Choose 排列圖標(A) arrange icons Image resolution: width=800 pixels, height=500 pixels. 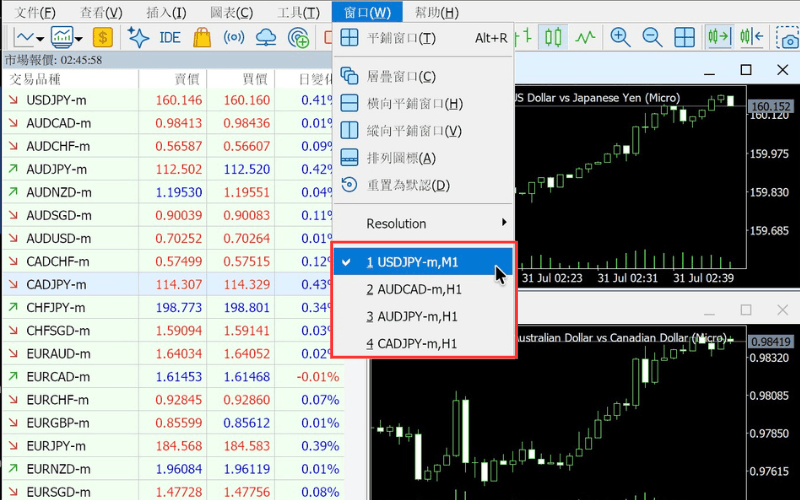pos(423,158)
